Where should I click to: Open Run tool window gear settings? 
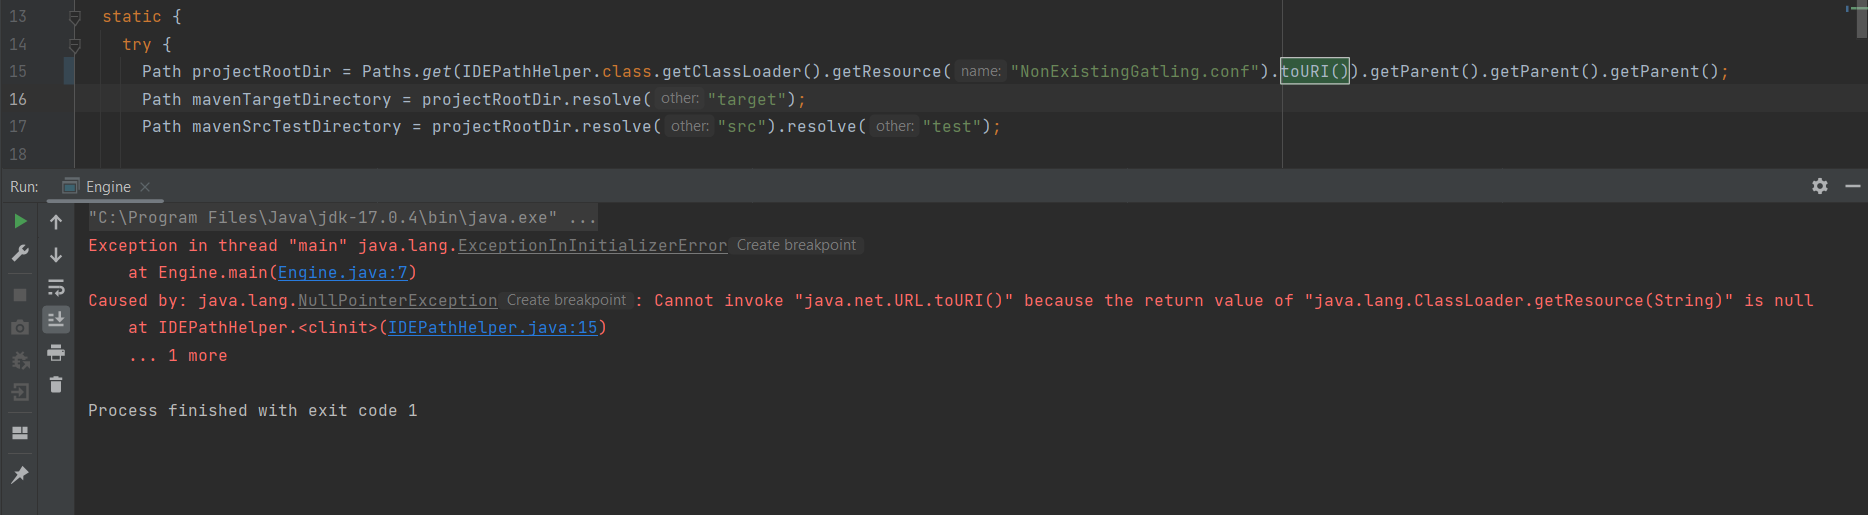click(1820, 186)
